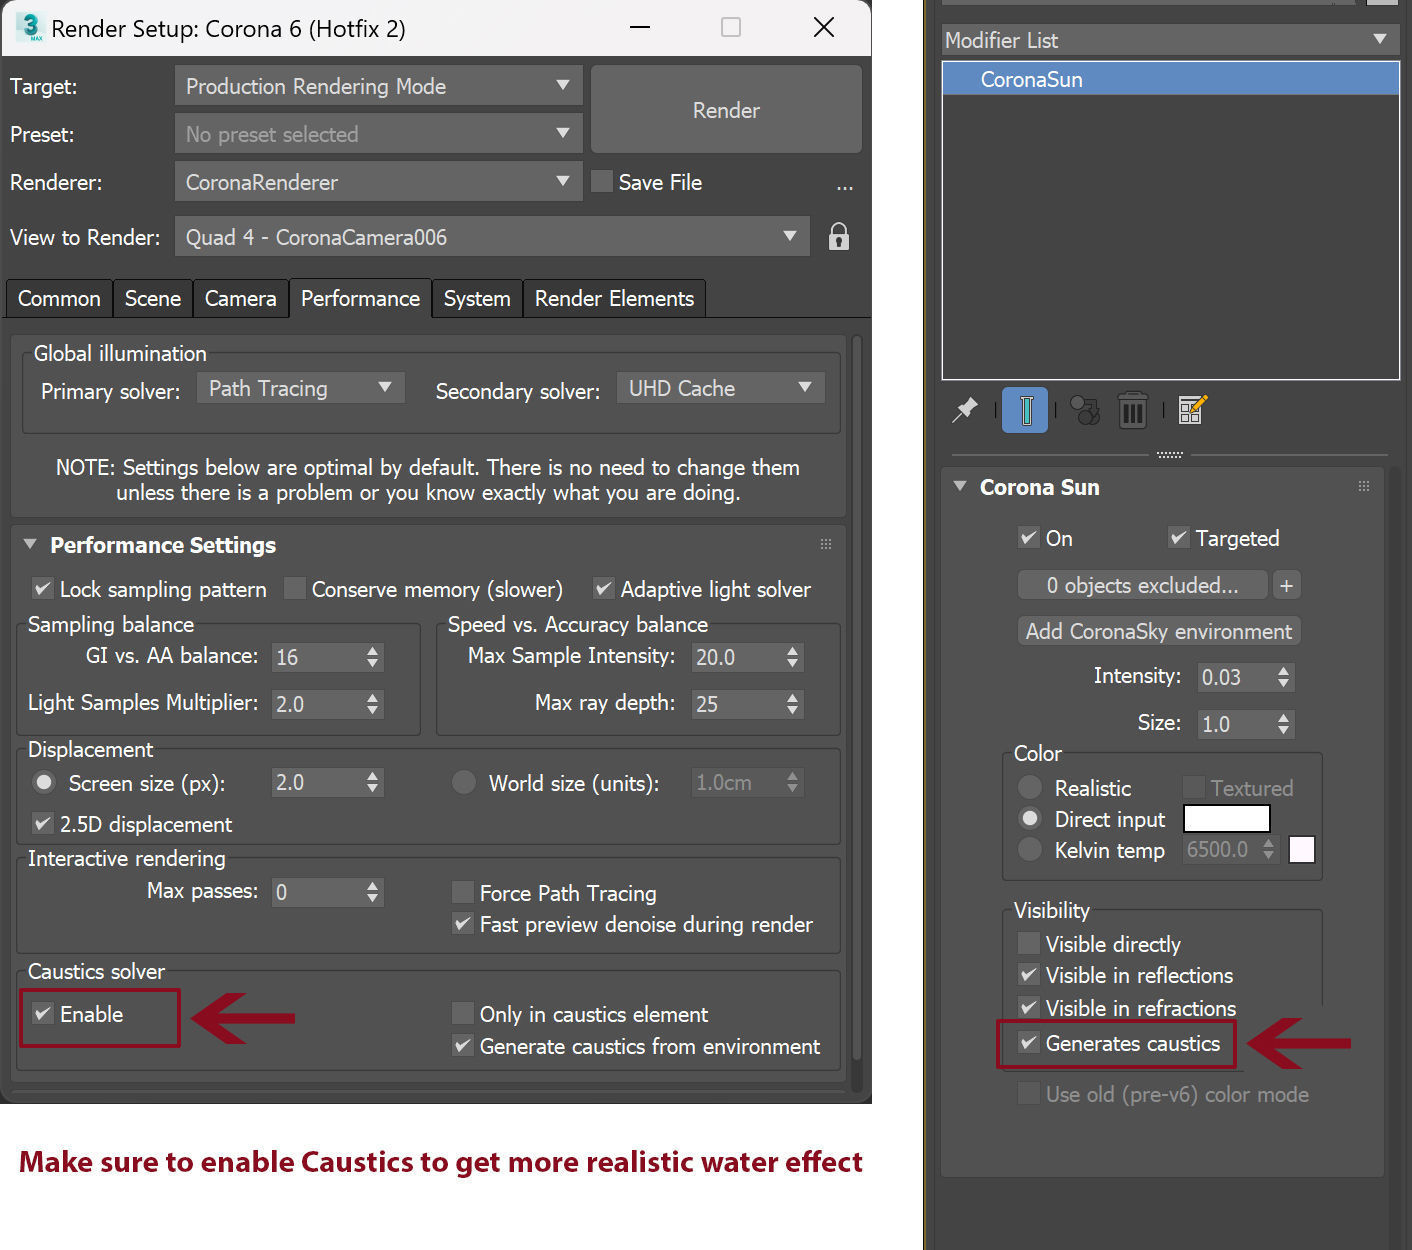Collapse the Corona Sun rollout
Screen dimensions: 1412x1250
[960, 486]
